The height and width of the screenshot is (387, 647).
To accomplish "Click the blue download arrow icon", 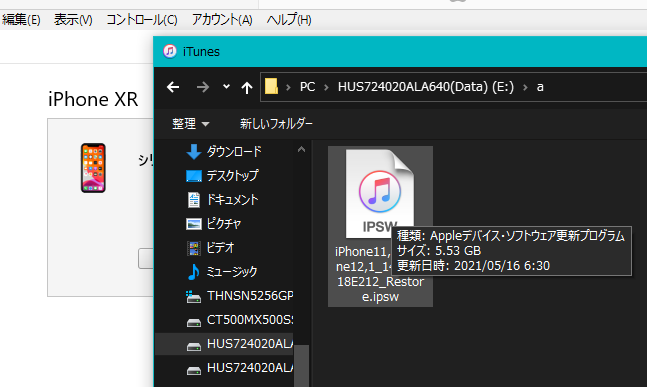I will click(x=194, y=151).
